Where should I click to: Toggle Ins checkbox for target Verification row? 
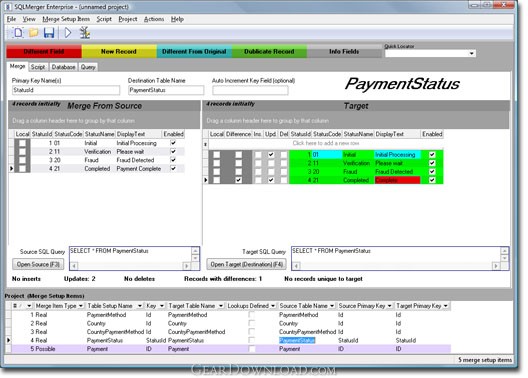[258, 163]
